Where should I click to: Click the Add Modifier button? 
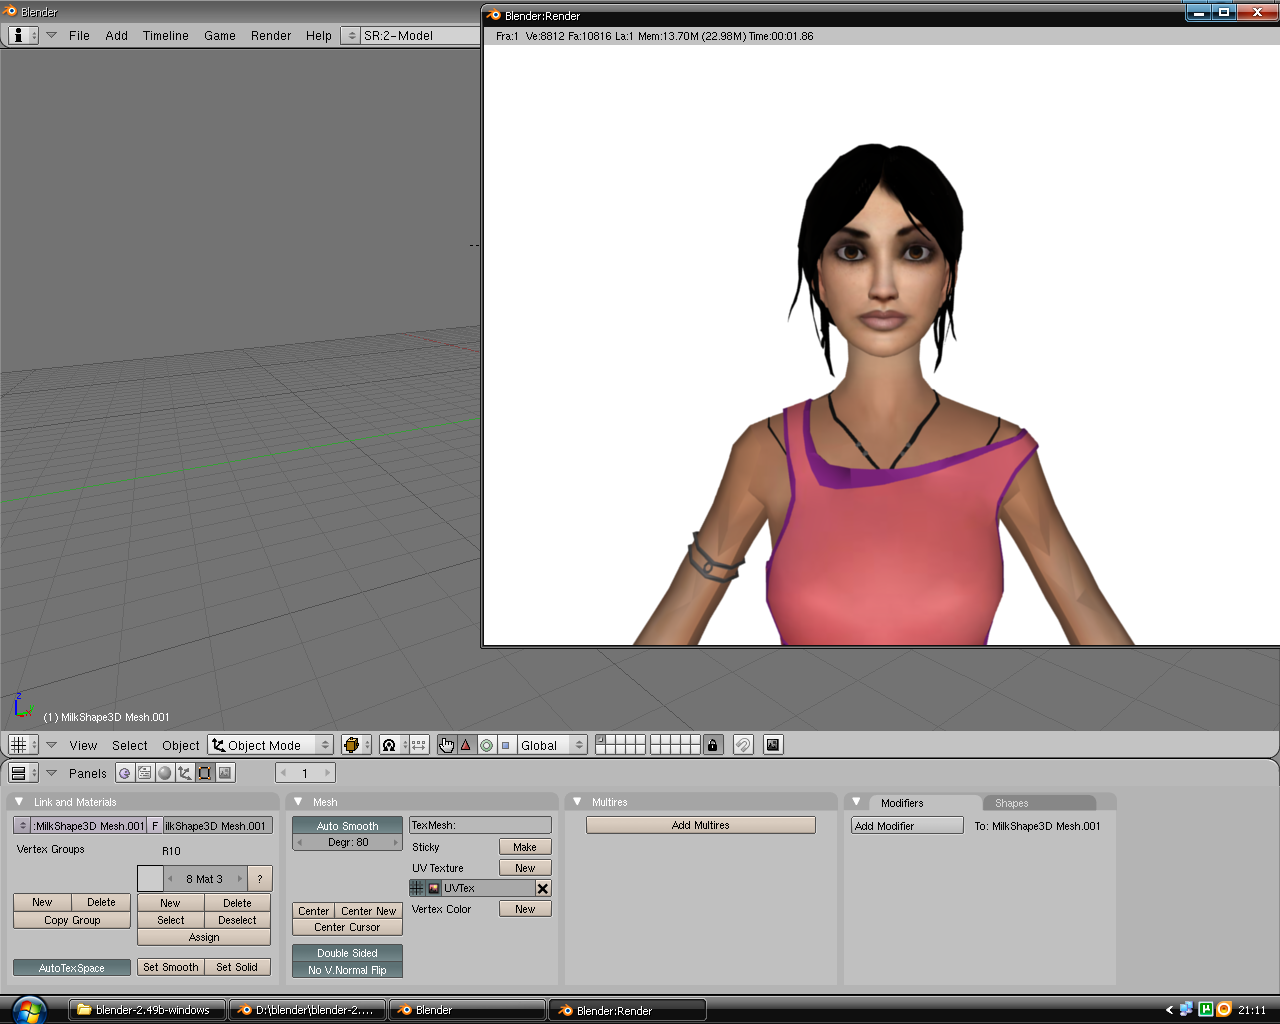click(906, 826)
